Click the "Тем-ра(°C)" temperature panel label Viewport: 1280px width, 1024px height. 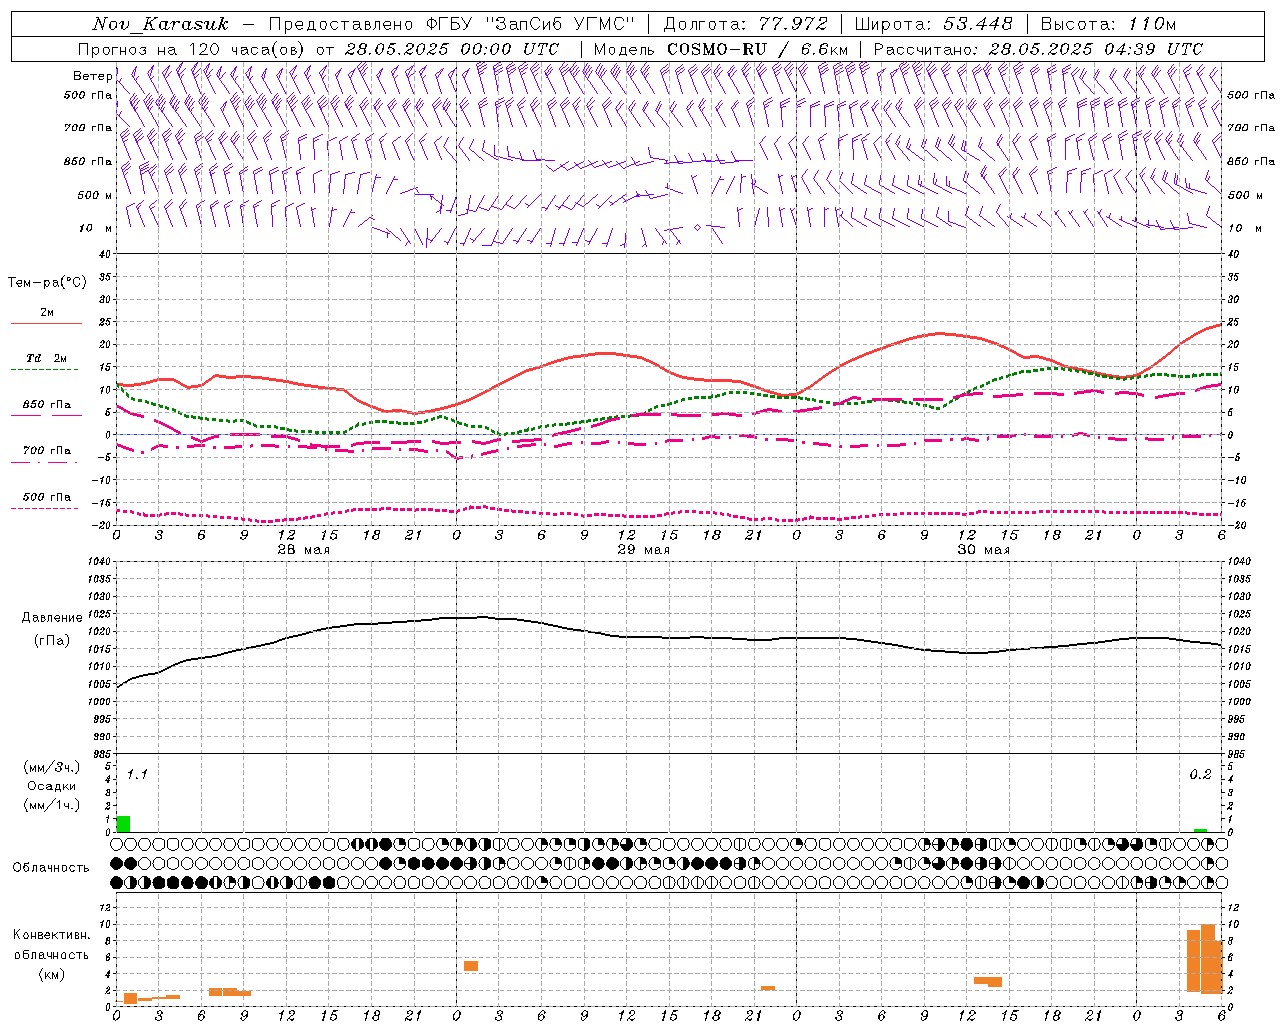tap(47, 283)
